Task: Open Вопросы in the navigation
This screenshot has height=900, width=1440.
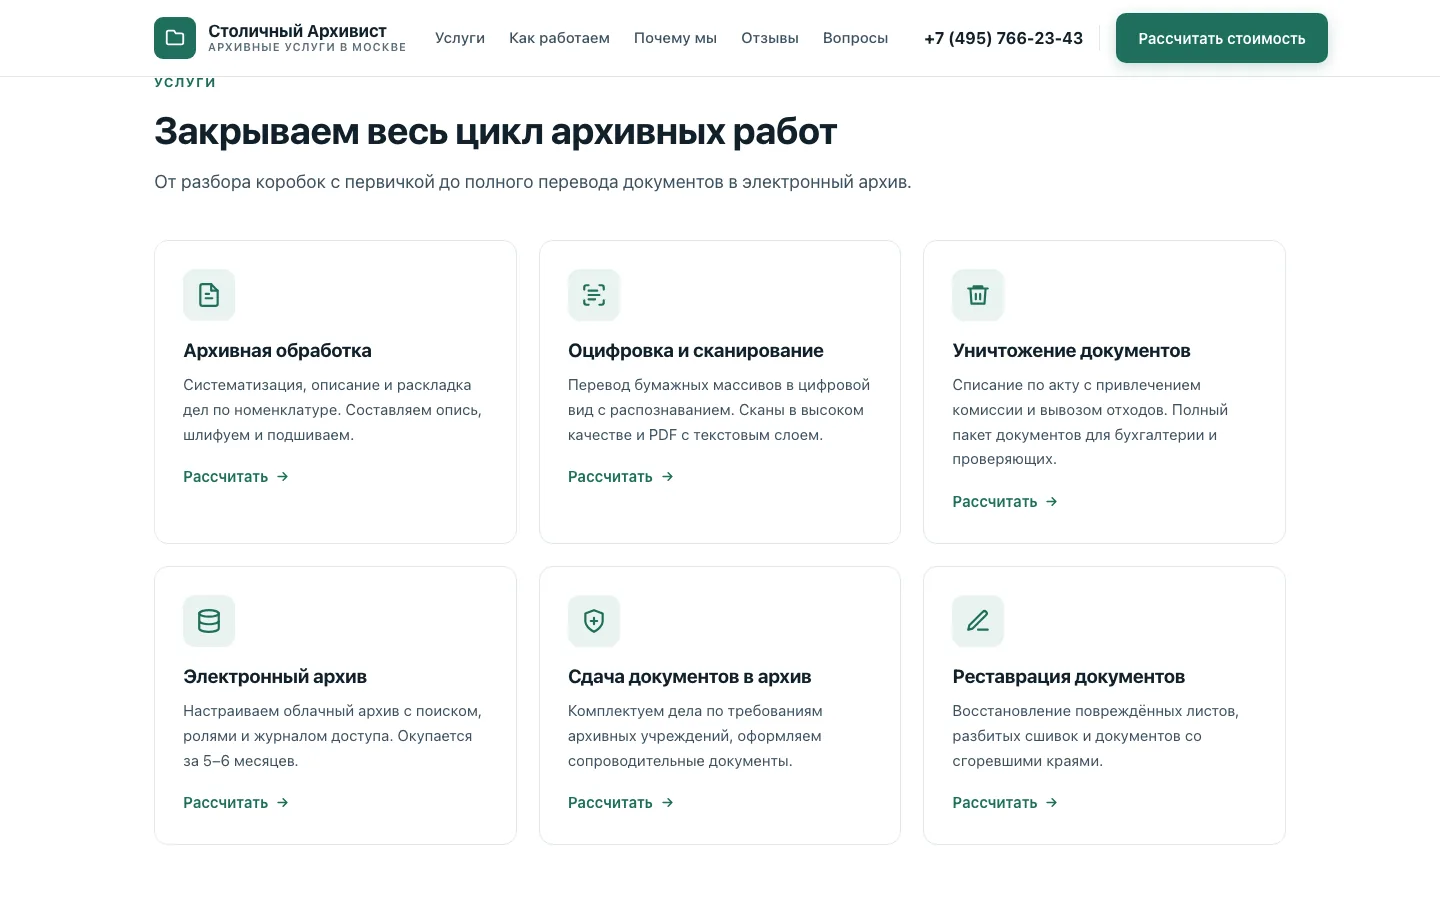Action: [x=855, y=38]
